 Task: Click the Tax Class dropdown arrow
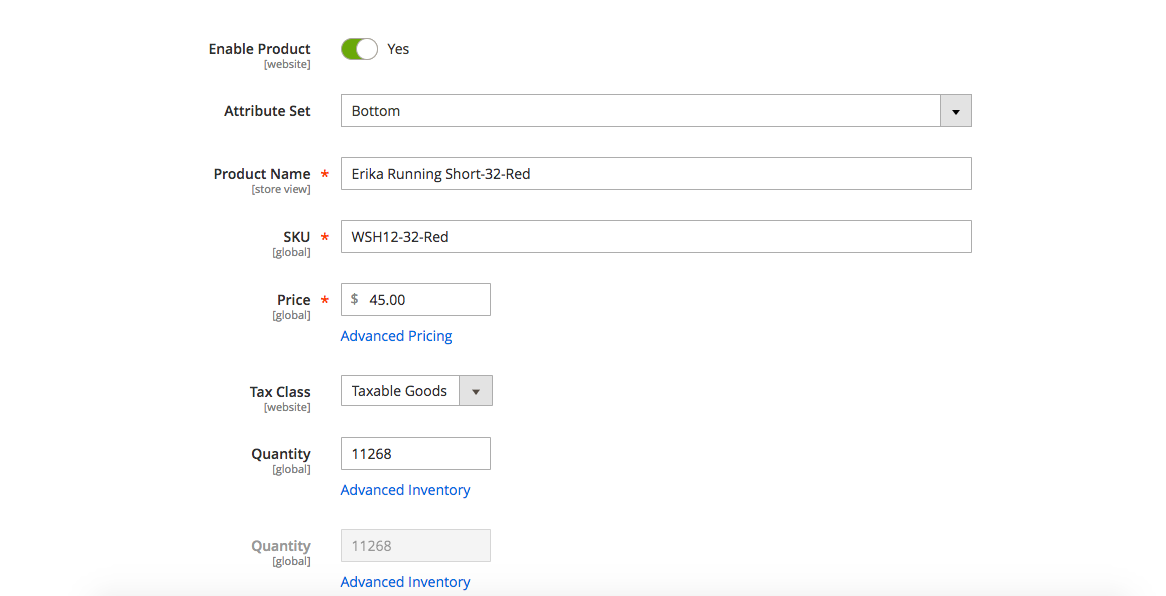tap(475, 391)
